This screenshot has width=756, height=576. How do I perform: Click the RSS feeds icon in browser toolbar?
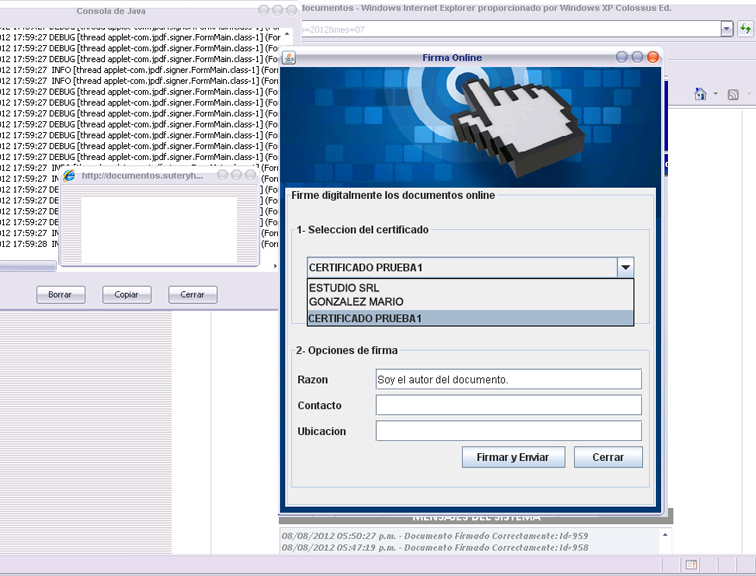(x=733, y=94)
